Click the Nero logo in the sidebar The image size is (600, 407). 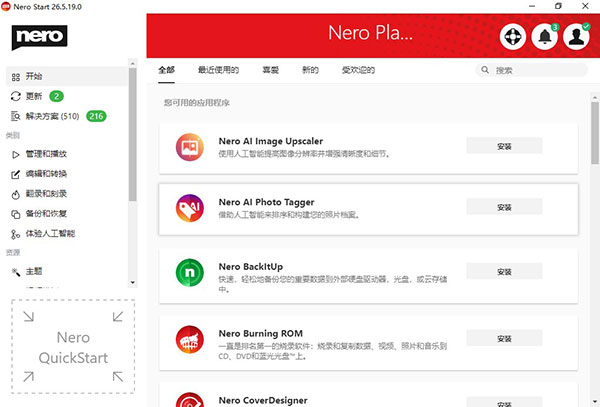(x=39, y=37)
